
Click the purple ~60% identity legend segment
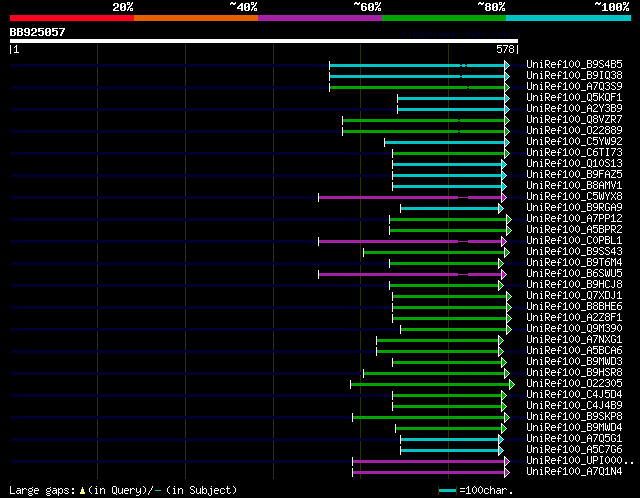pos(320,18)
